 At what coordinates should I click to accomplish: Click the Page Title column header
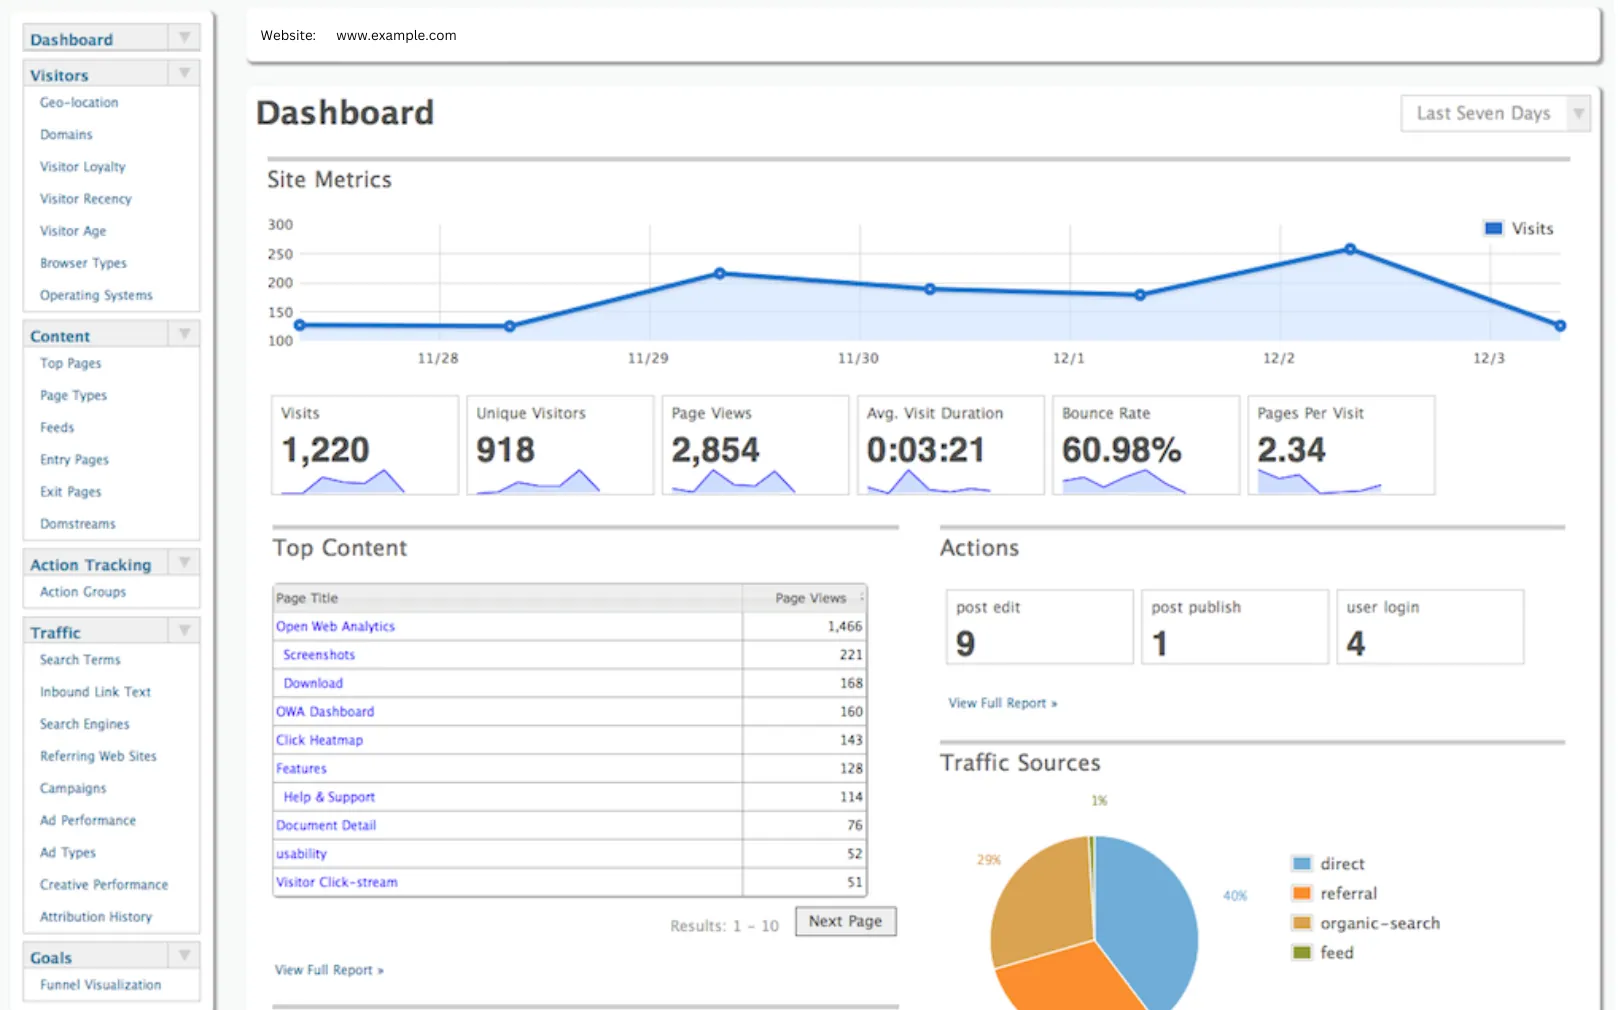[508, 598]
